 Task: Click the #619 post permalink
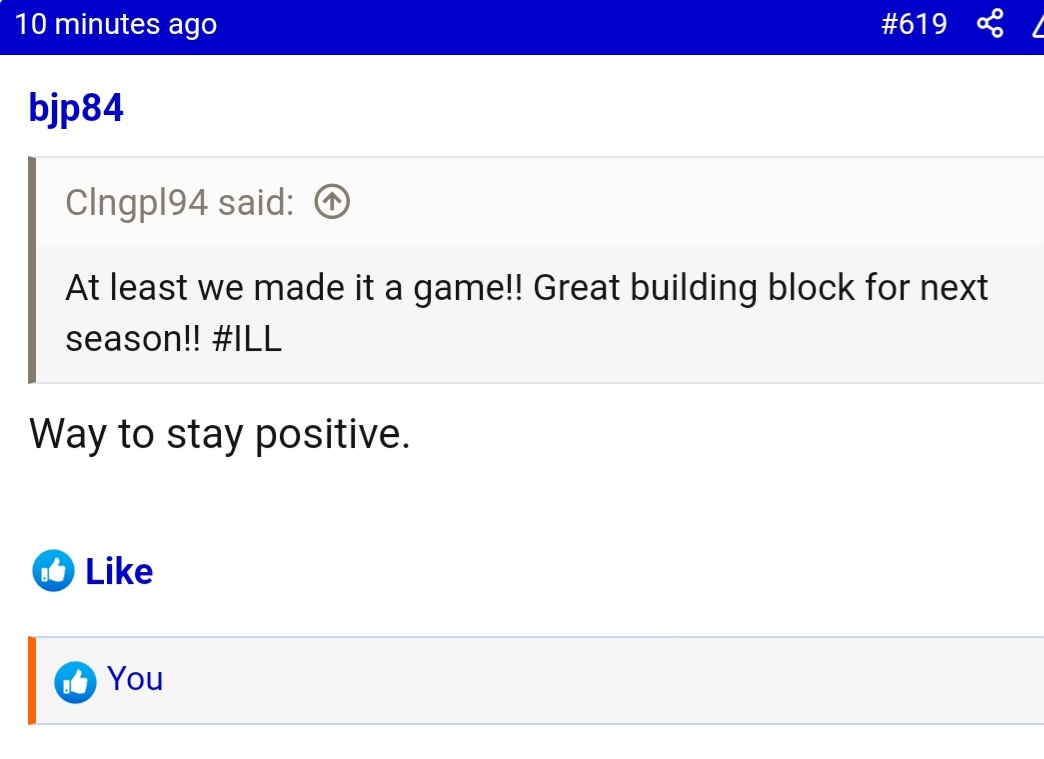pos(916,24)
